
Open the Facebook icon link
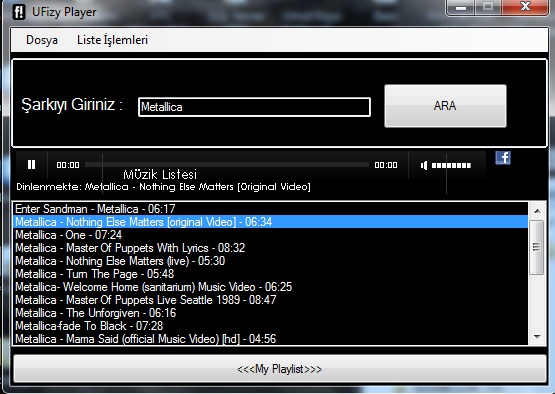point(503,158)
